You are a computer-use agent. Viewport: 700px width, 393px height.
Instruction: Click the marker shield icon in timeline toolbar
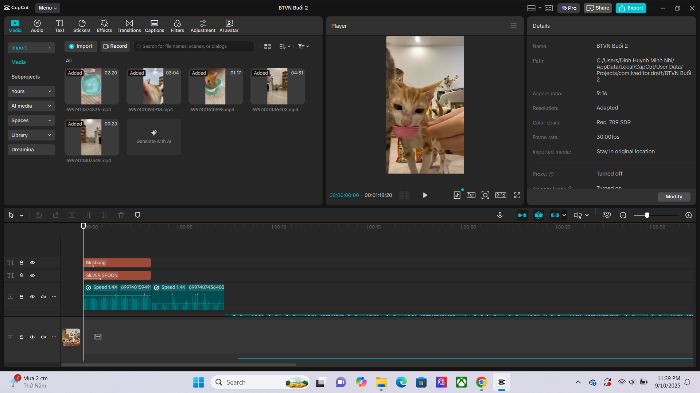tap(138, 215)
